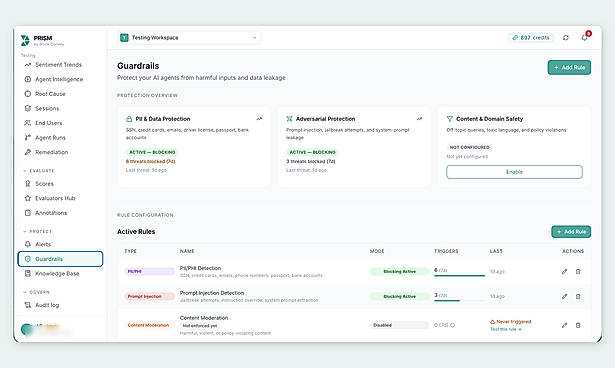This screenshot has height=368, width=615.
Task: Click the info icon beside 0 triggers
Action: [x=452, y=325]
